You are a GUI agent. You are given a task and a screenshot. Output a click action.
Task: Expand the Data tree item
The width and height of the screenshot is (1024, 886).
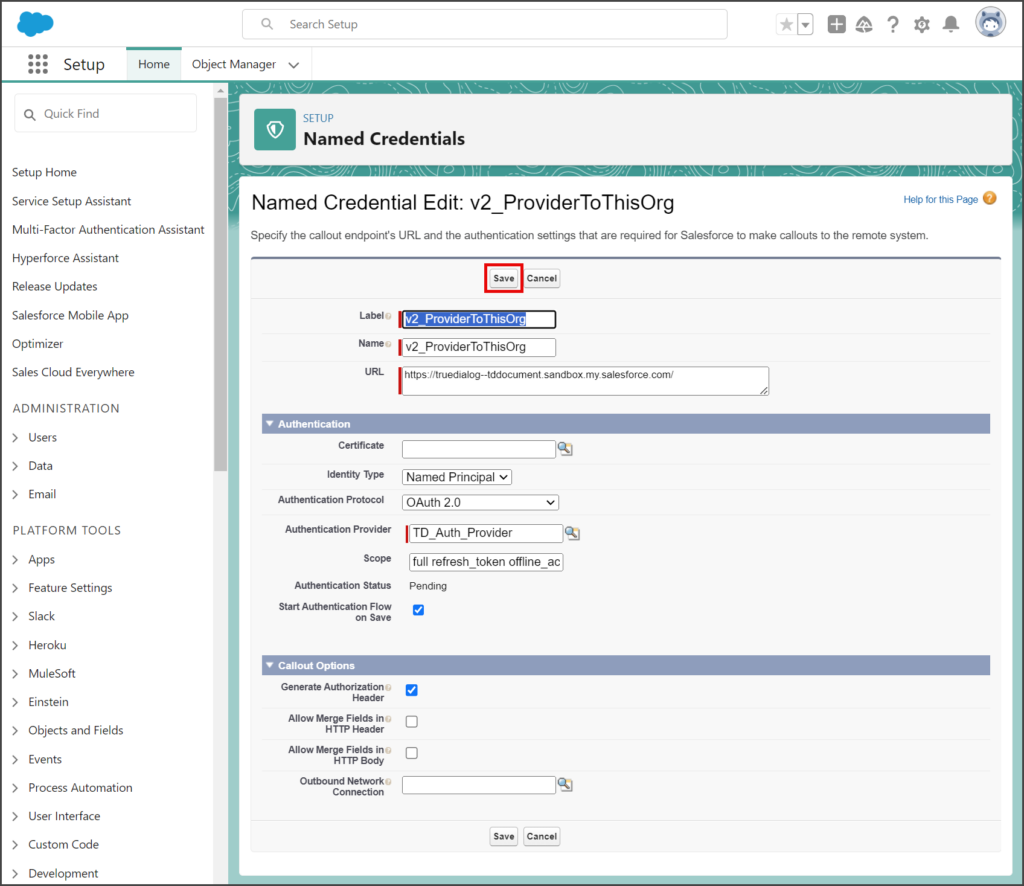pyautogui.click(x=15, y=466)
